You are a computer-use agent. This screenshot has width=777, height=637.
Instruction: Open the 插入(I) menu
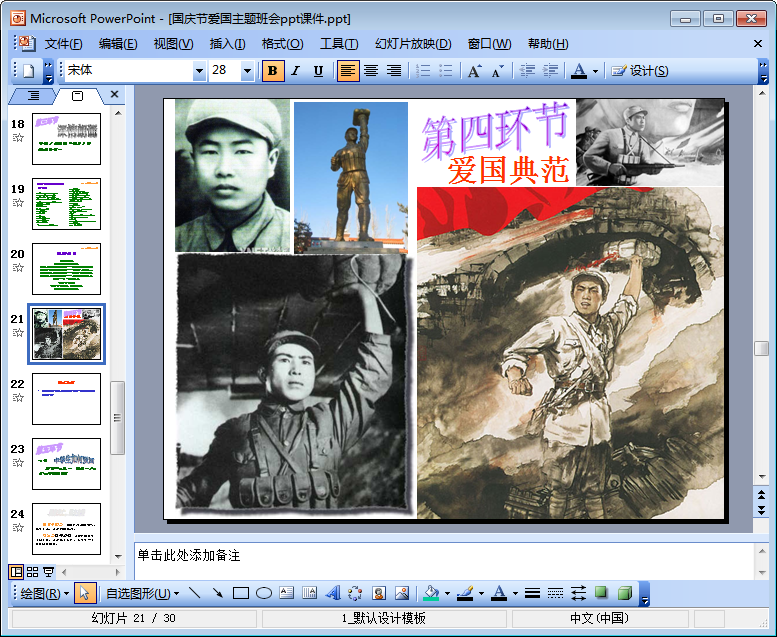[227, 44]
